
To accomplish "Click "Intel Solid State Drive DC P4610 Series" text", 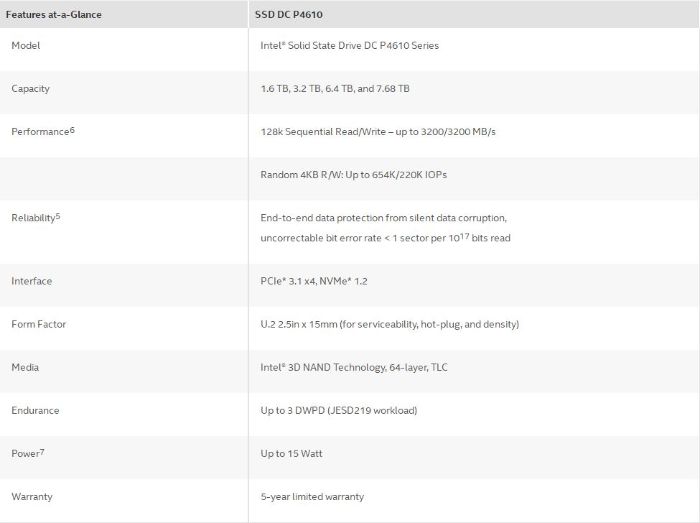I will [349, 45].
